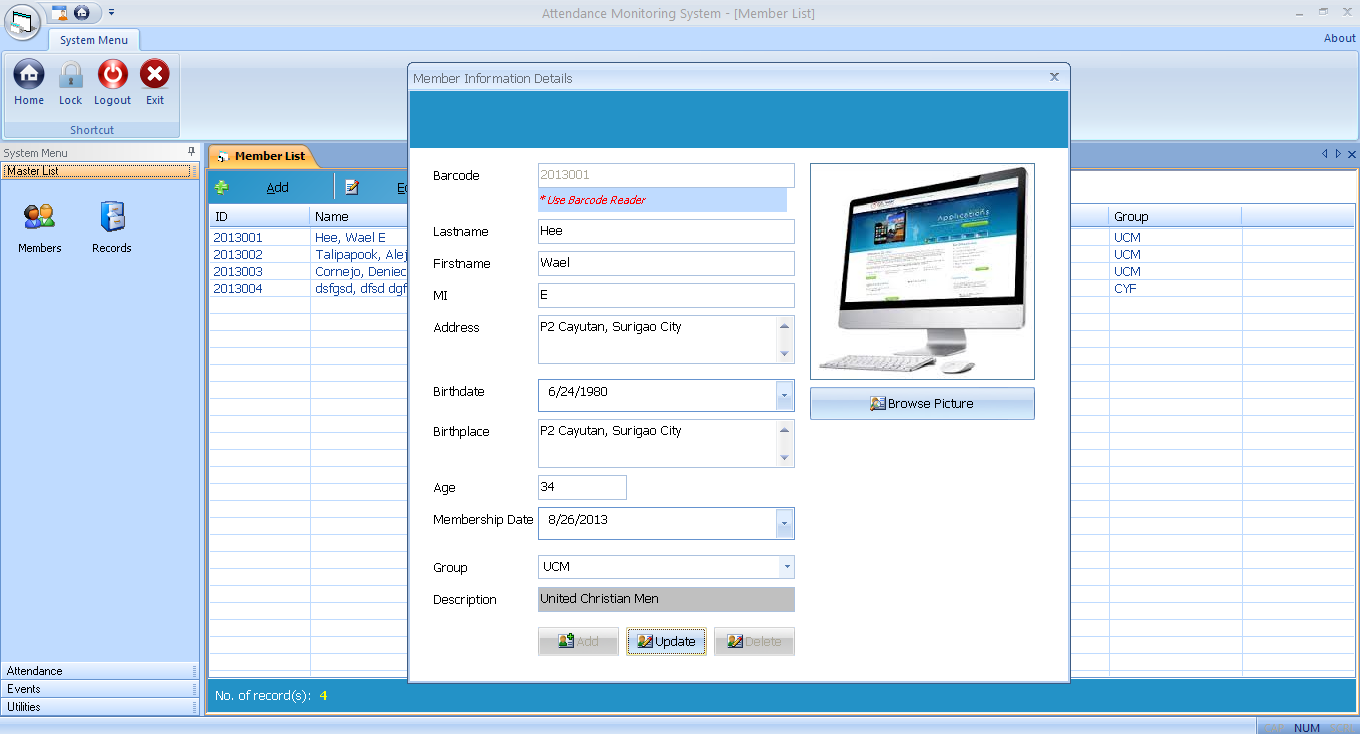Open the Records icon in Master List

[112, 216]
